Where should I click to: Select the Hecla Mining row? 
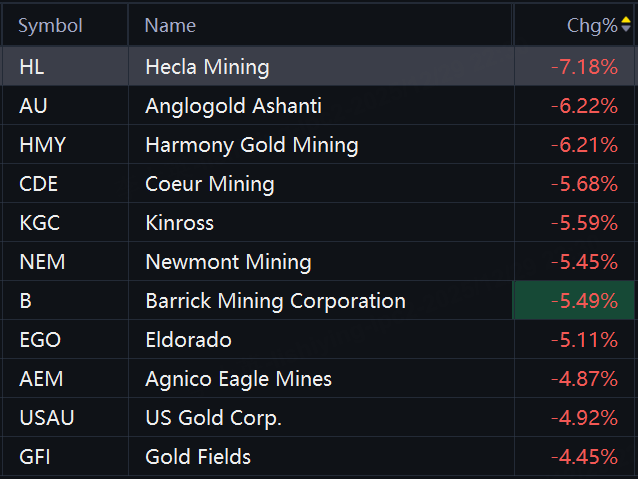pyautogui.click(x=207, y=67)
